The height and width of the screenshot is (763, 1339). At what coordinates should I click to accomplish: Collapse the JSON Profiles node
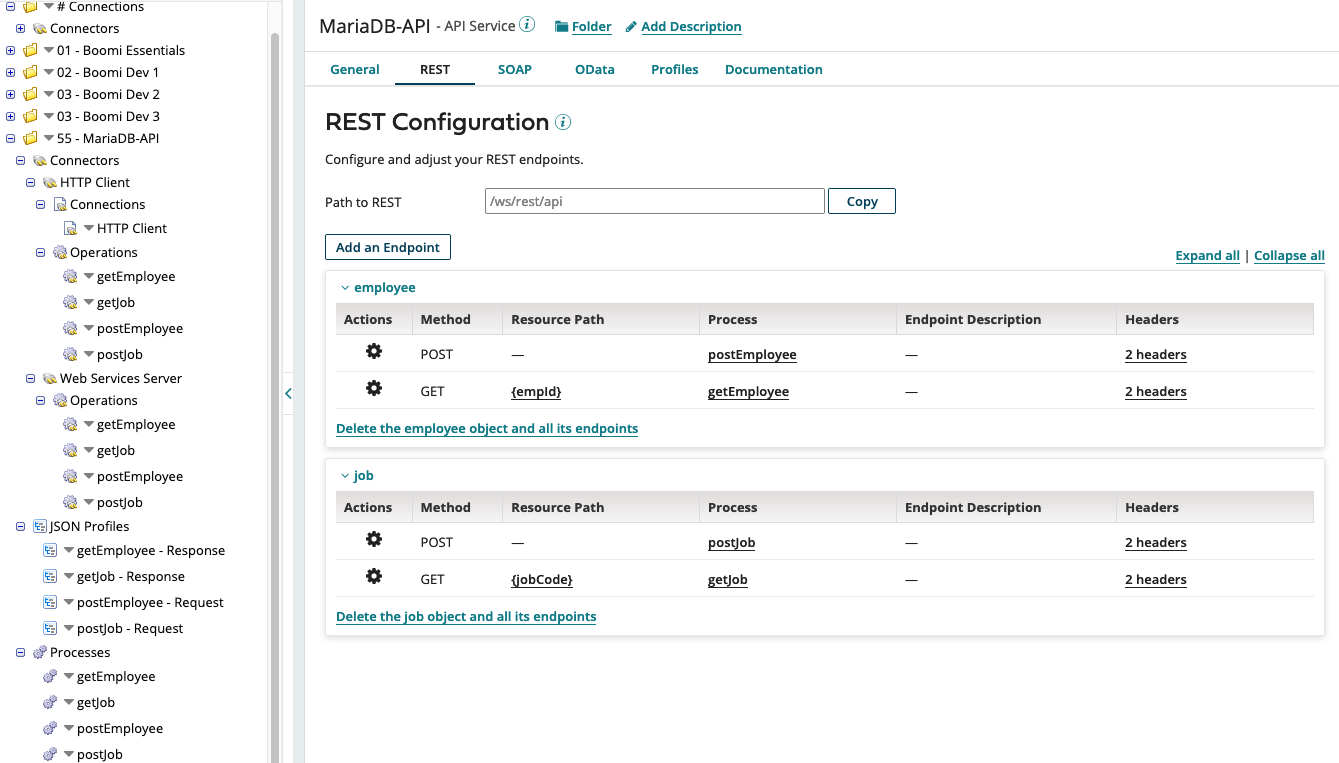tap(20, 526)
